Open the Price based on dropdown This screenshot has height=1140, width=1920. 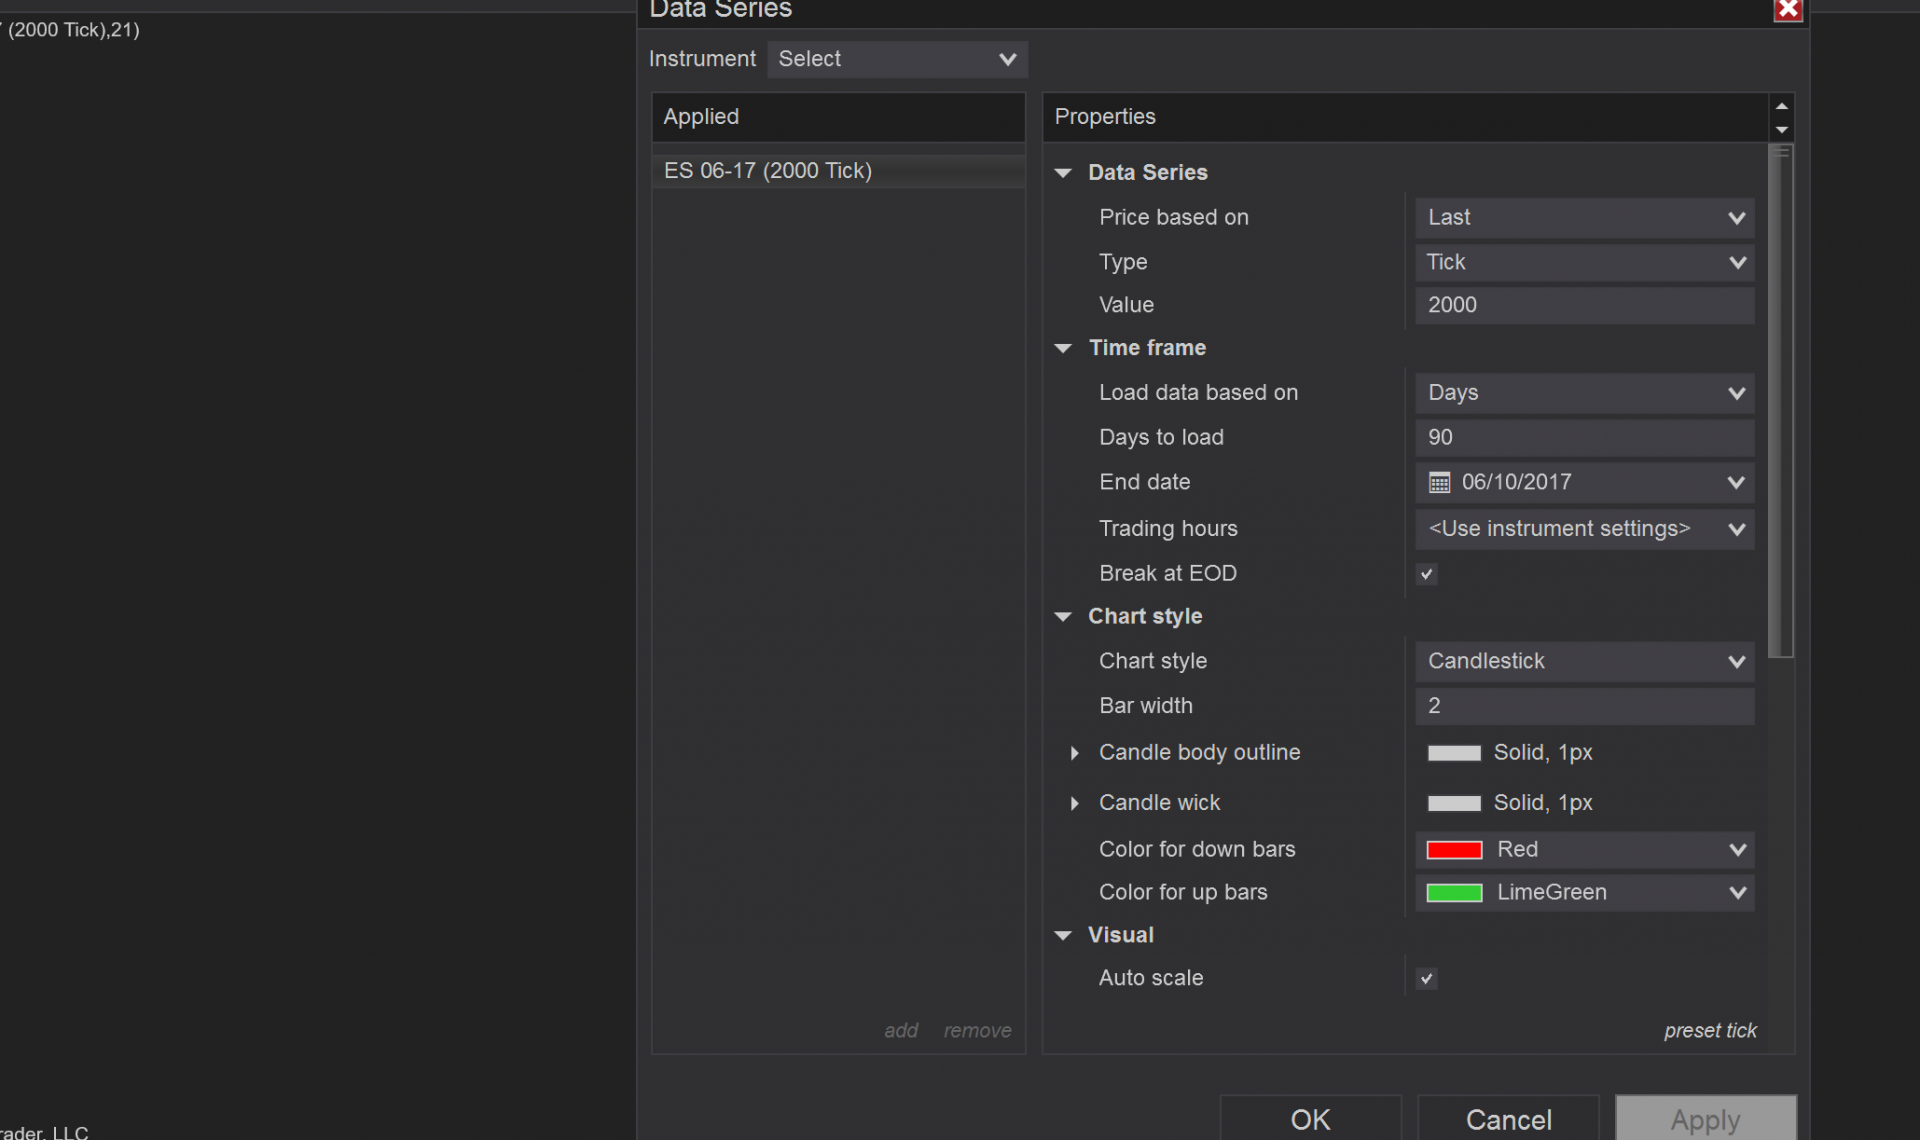click(1584, 218)
